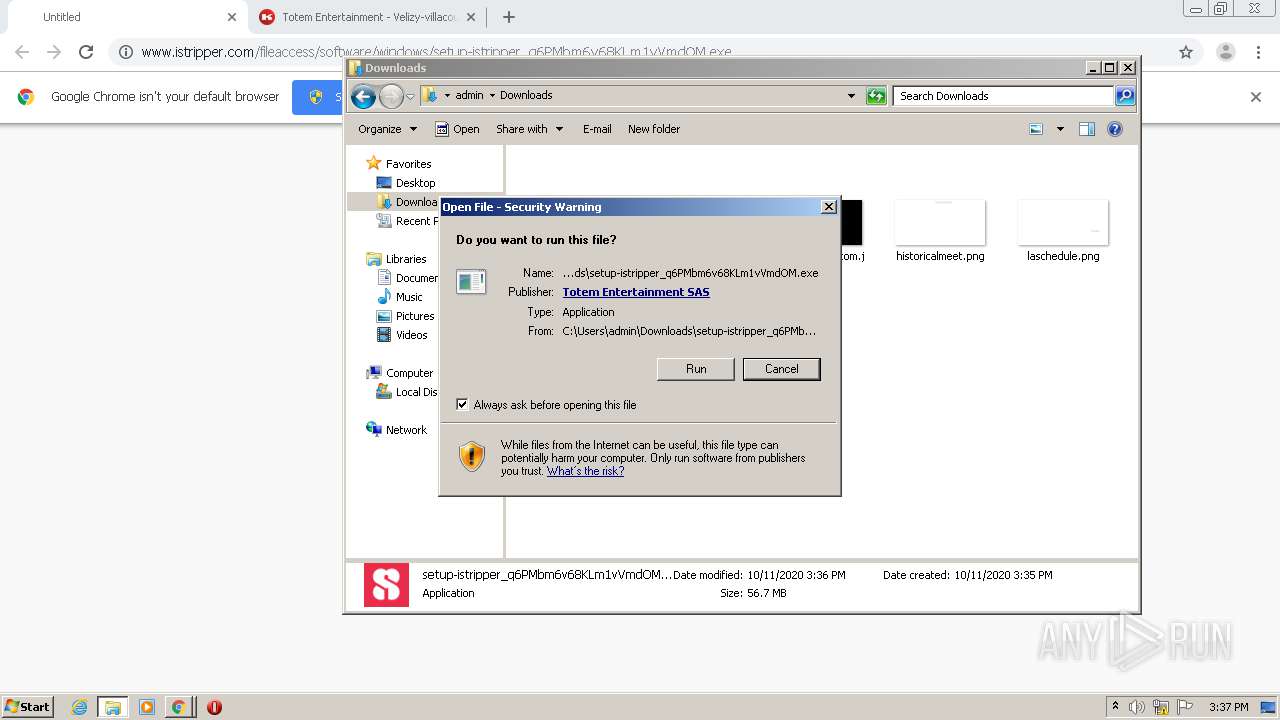The height and width of the screenshot is (720, 1280).
Task: Open Explorer help icon
Action: [x=1115, y=129]
